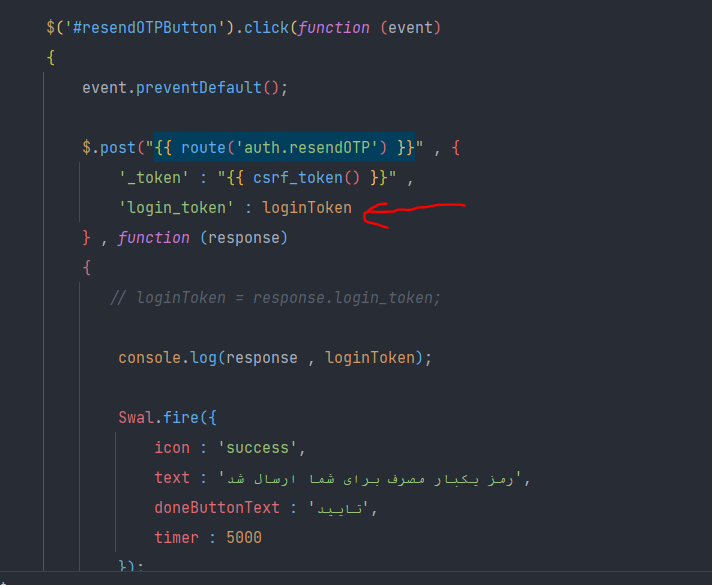The height and width of the screenshot is (585, 712).
Task: Click the 'login_token' key string
Action: pos(176,208)
